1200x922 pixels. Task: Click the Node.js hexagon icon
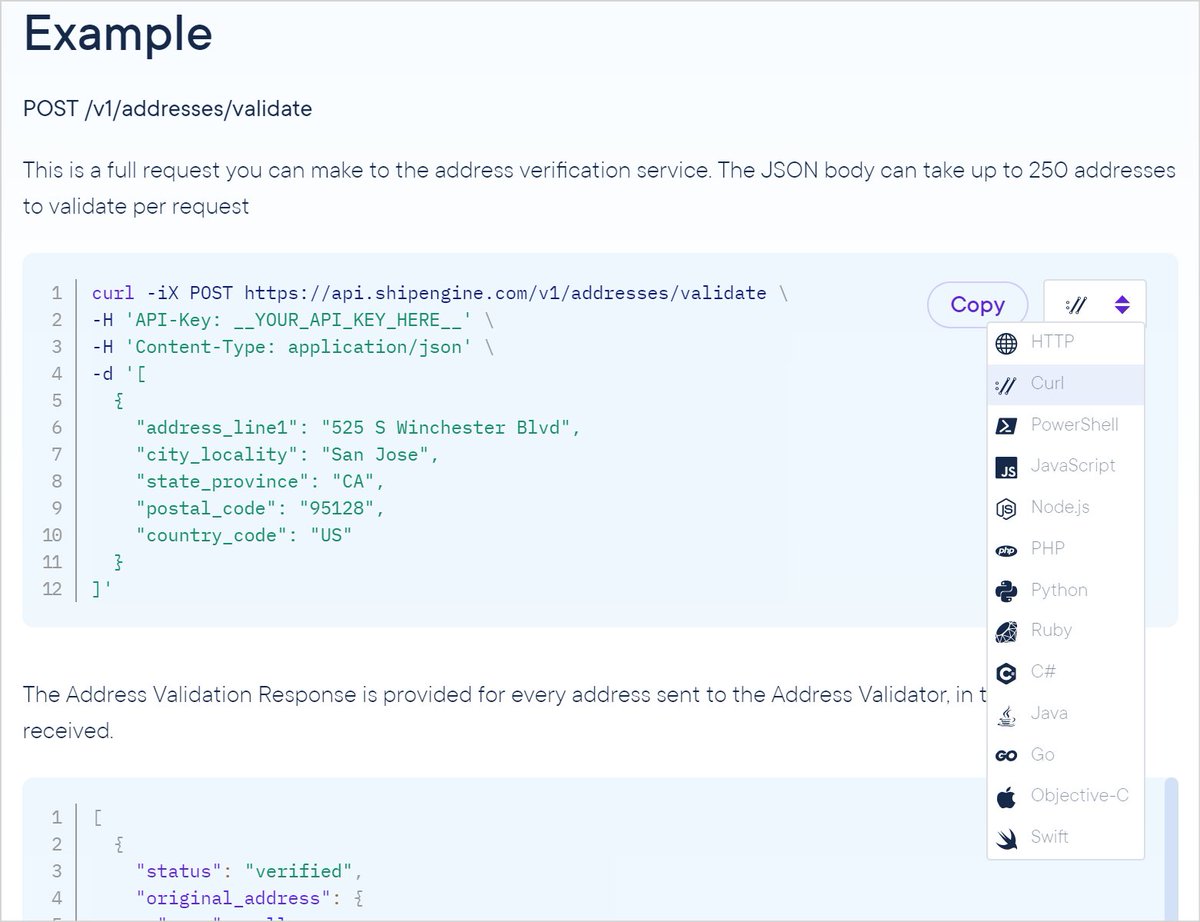[x=1007, y=508]
